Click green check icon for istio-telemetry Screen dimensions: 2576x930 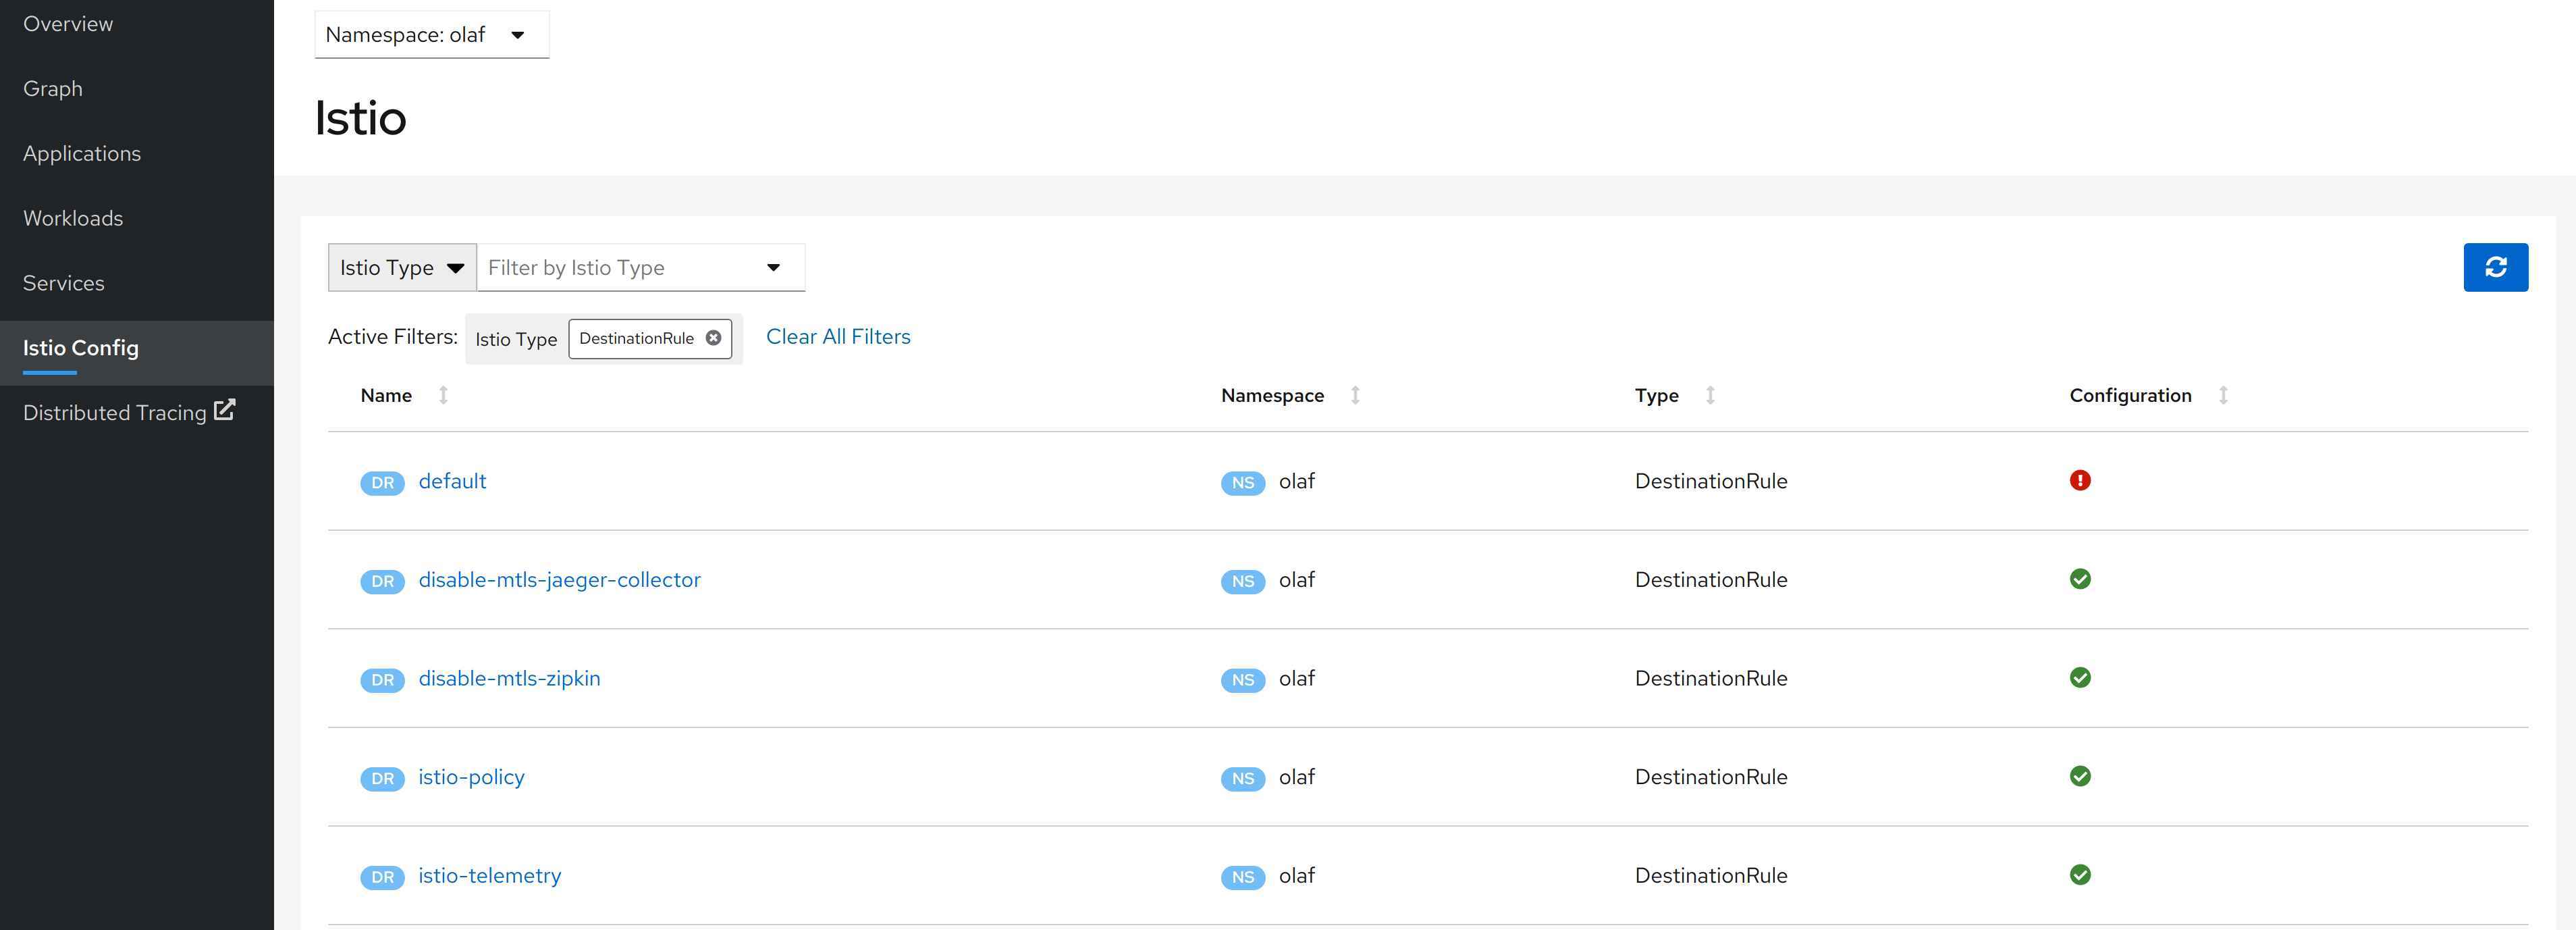coord(2080,875)
